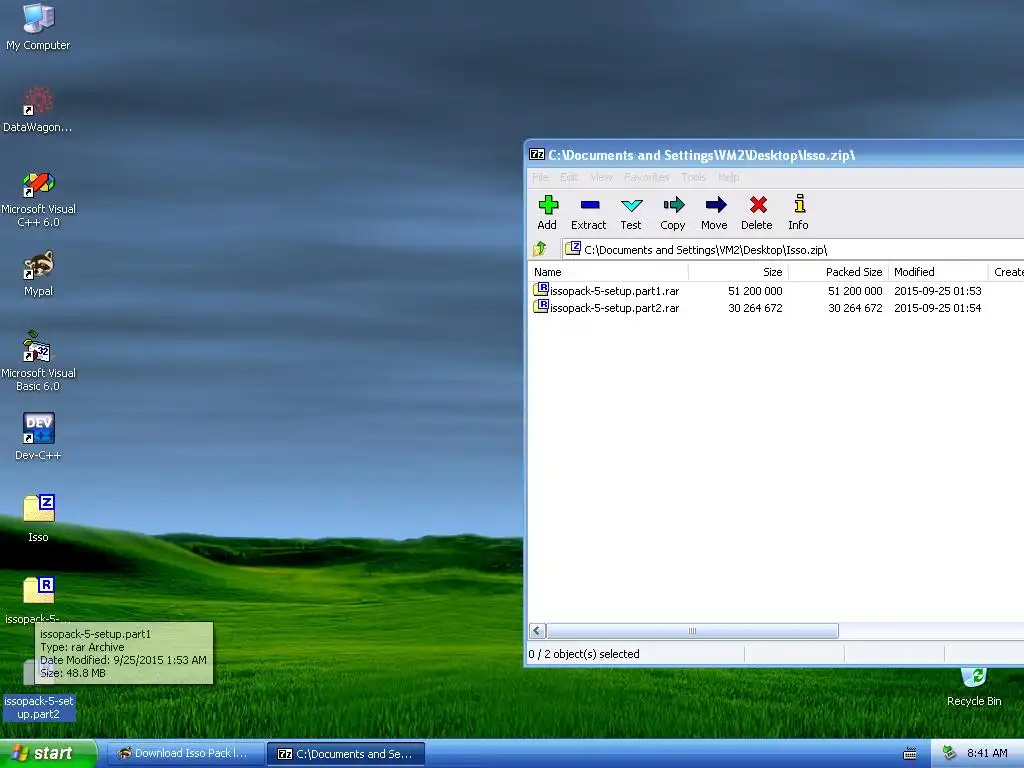Viewport: 1024px width, 768px height.
Task: Select the Isso zip archive on desktop
Action: (x=39, y=518)
